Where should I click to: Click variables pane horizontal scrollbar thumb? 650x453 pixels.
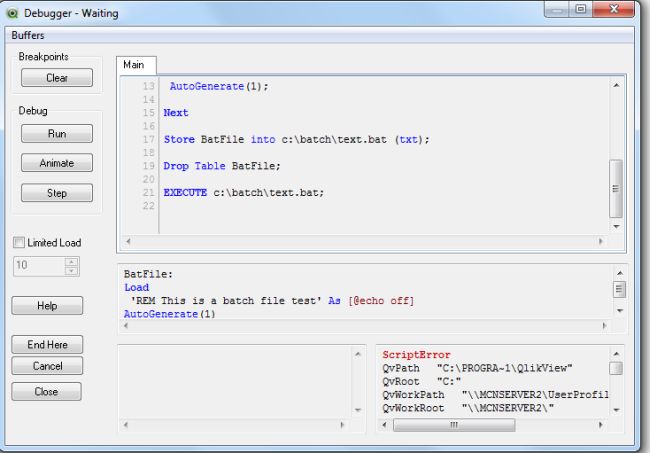click(454, 425)
